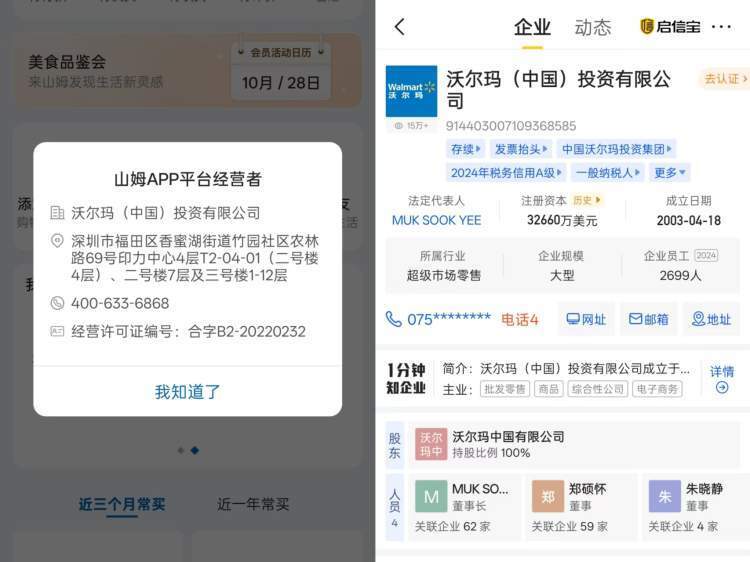
Task: Tap the 沃尔玛中 shareholder avatar icon
Action: [x=431, y=444]
